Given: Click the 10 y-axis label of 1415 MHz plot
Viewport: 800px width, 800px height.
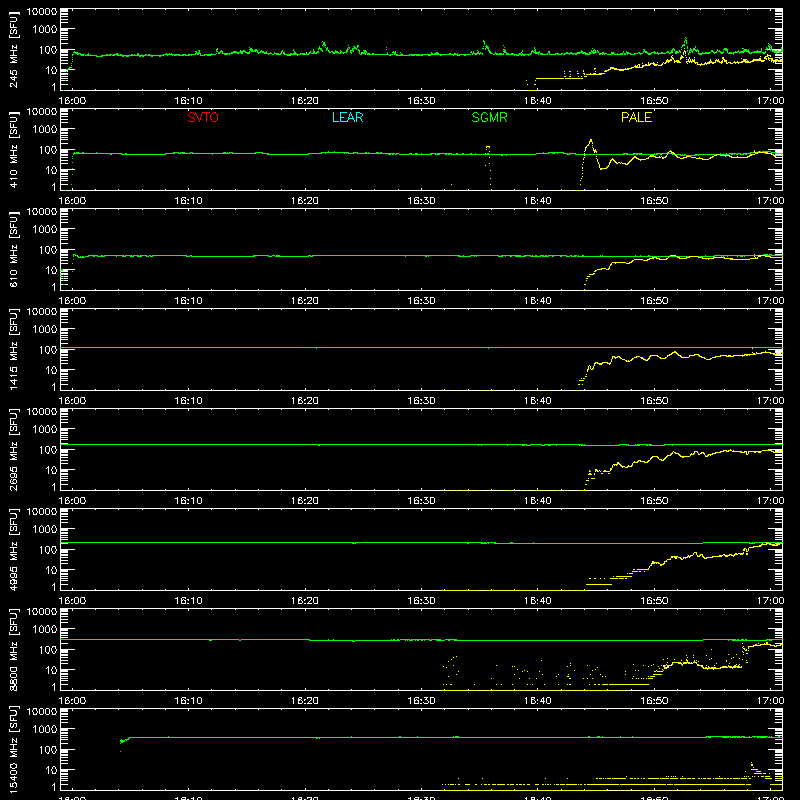Looking at the screenshot, I should [x=51, y=370].
